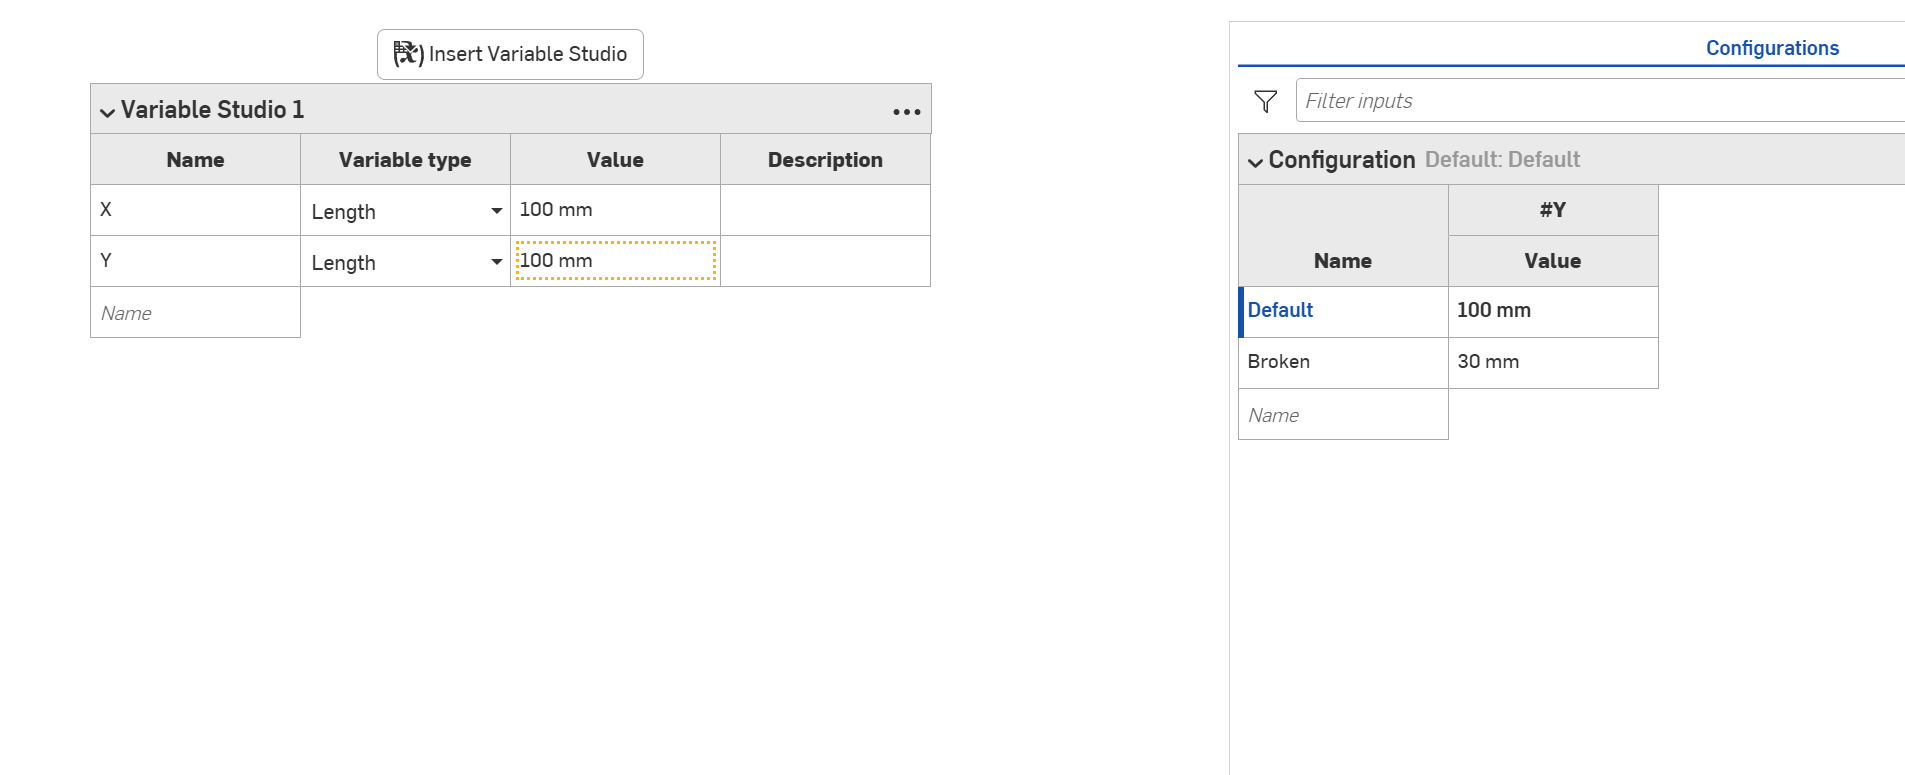Click the filter funnel icon
The height and width of the screenshot is (775, 1905).
(x=1265, y=101)
